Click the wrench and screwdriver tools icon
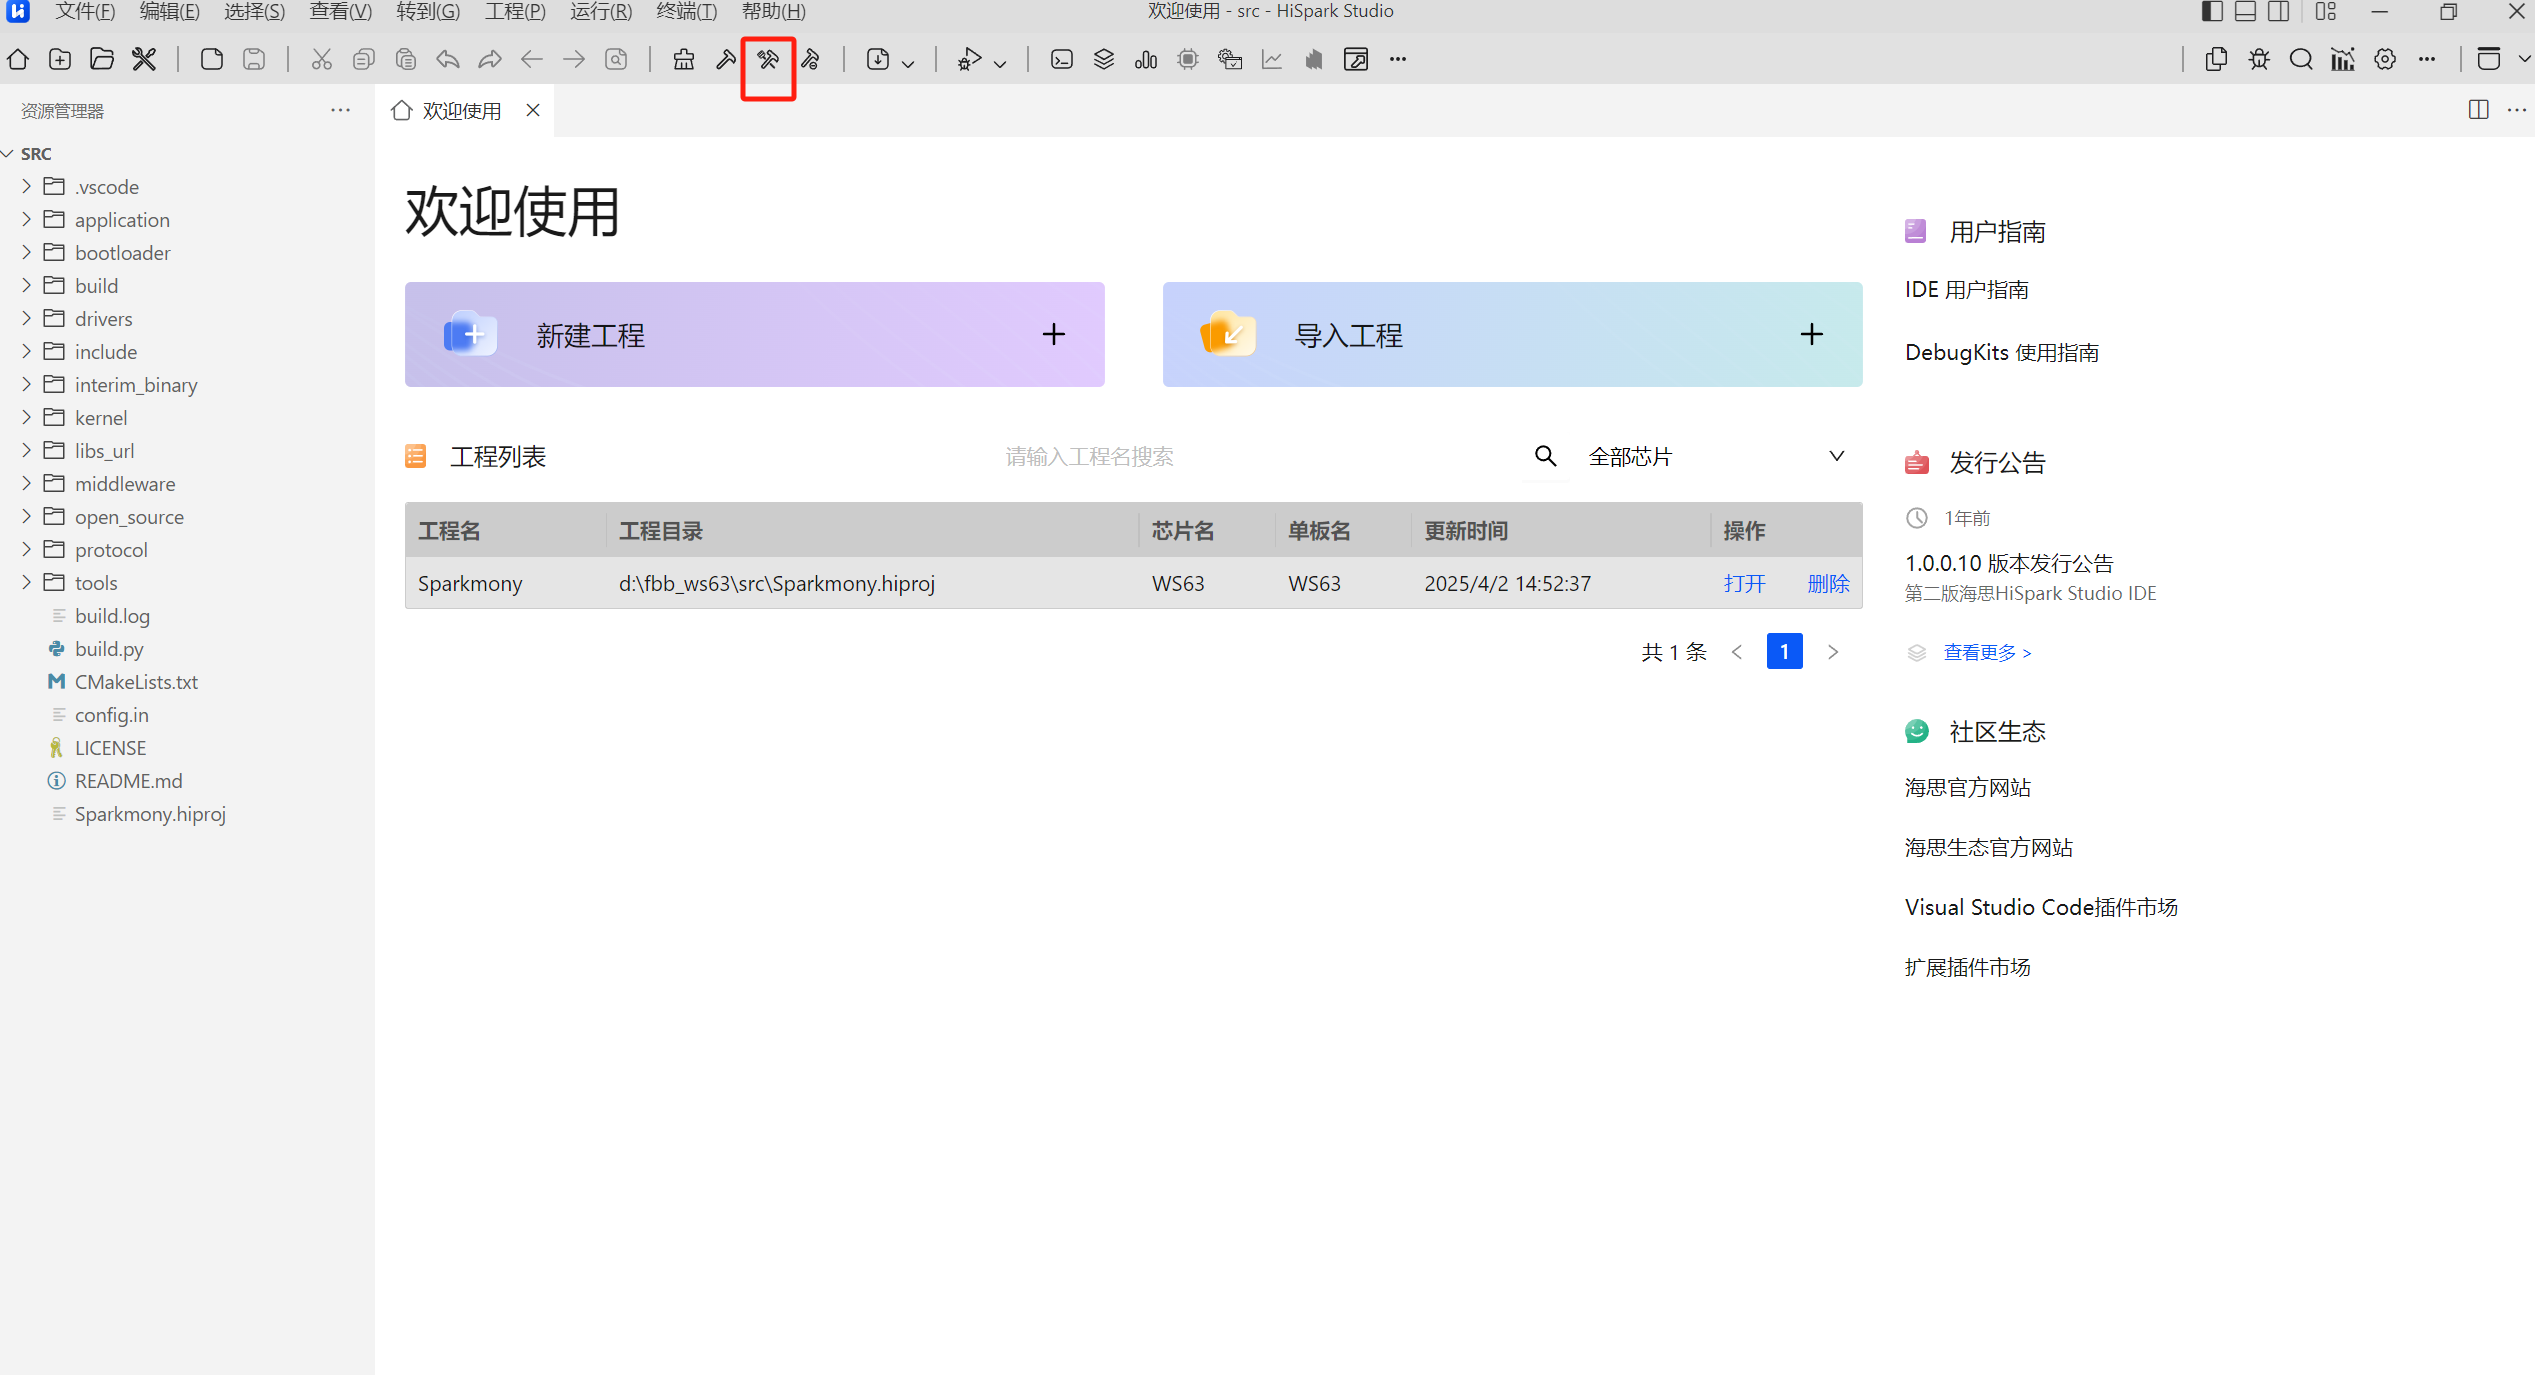Screen dimensions: 2535x1375 [x=144, y=60]
